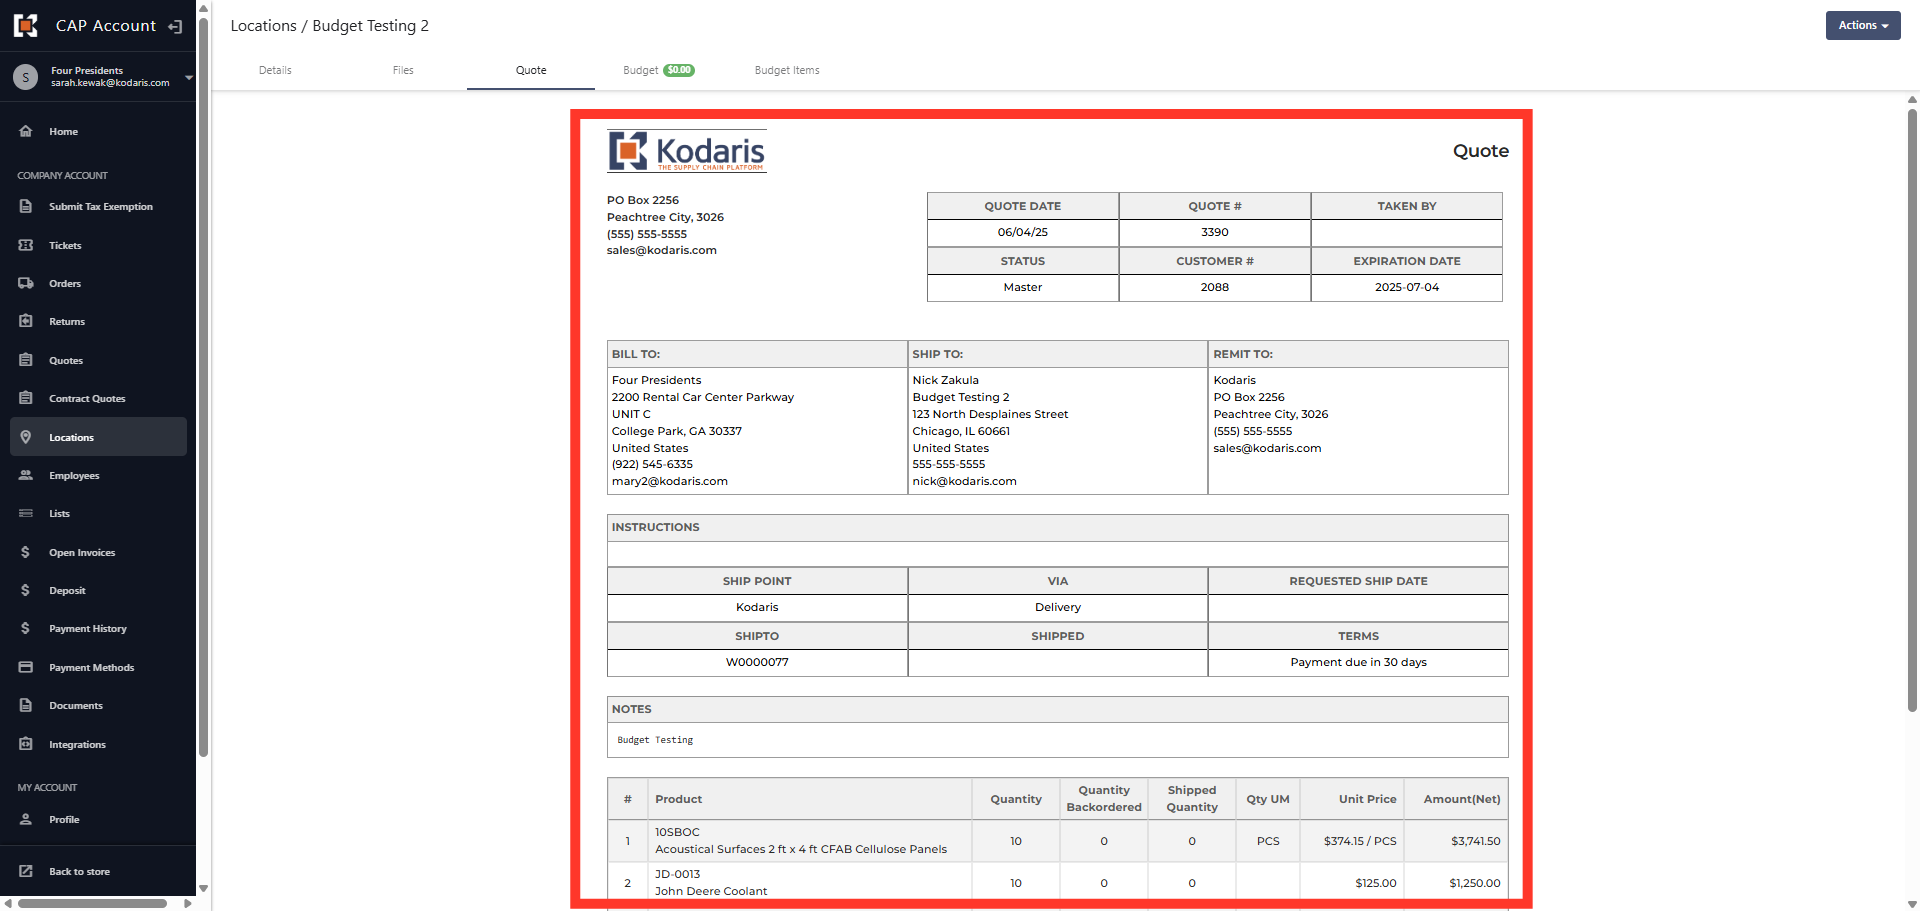Click the unit price $374.15 / PCS
Image resolution: width=1920 pixels, height=911 pixels.
click(1360, 841)
